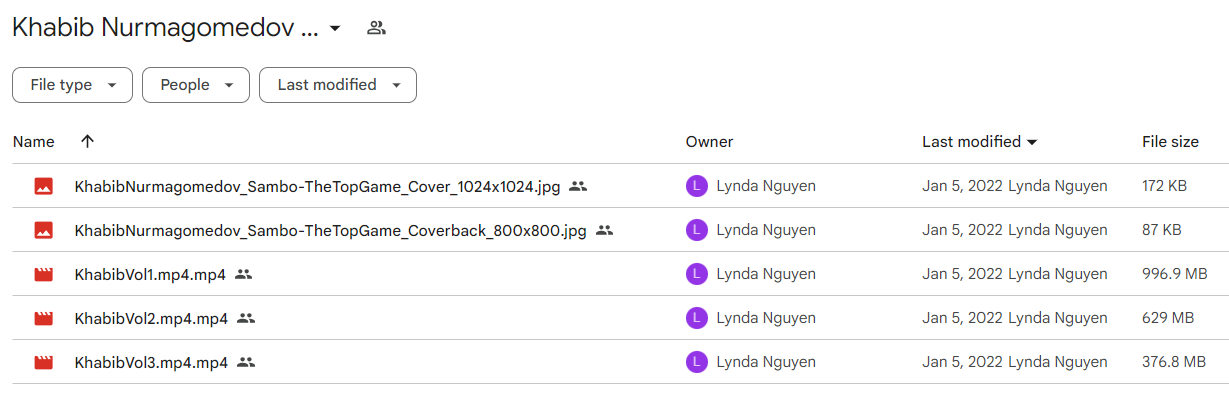Click owner avatar in KhabibVol3 row
Image resolution: width=1229 pixels, height=394 pixels.
697,362
